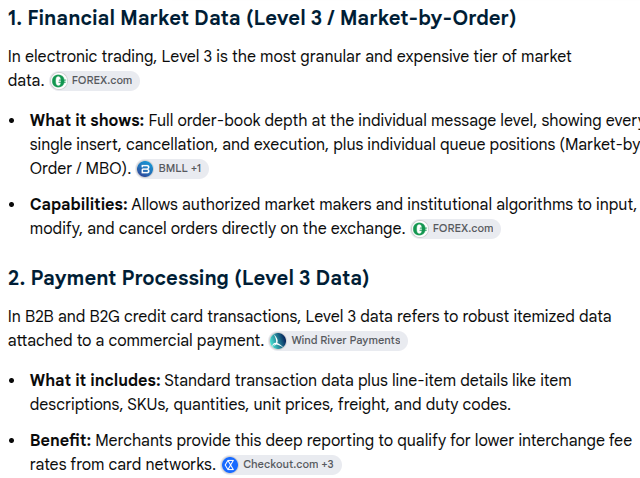This screenshot has height=478, width=640.
Task: Open the FOREX.com citation after "on the exchange."
Action: click(x=456, y=229)
